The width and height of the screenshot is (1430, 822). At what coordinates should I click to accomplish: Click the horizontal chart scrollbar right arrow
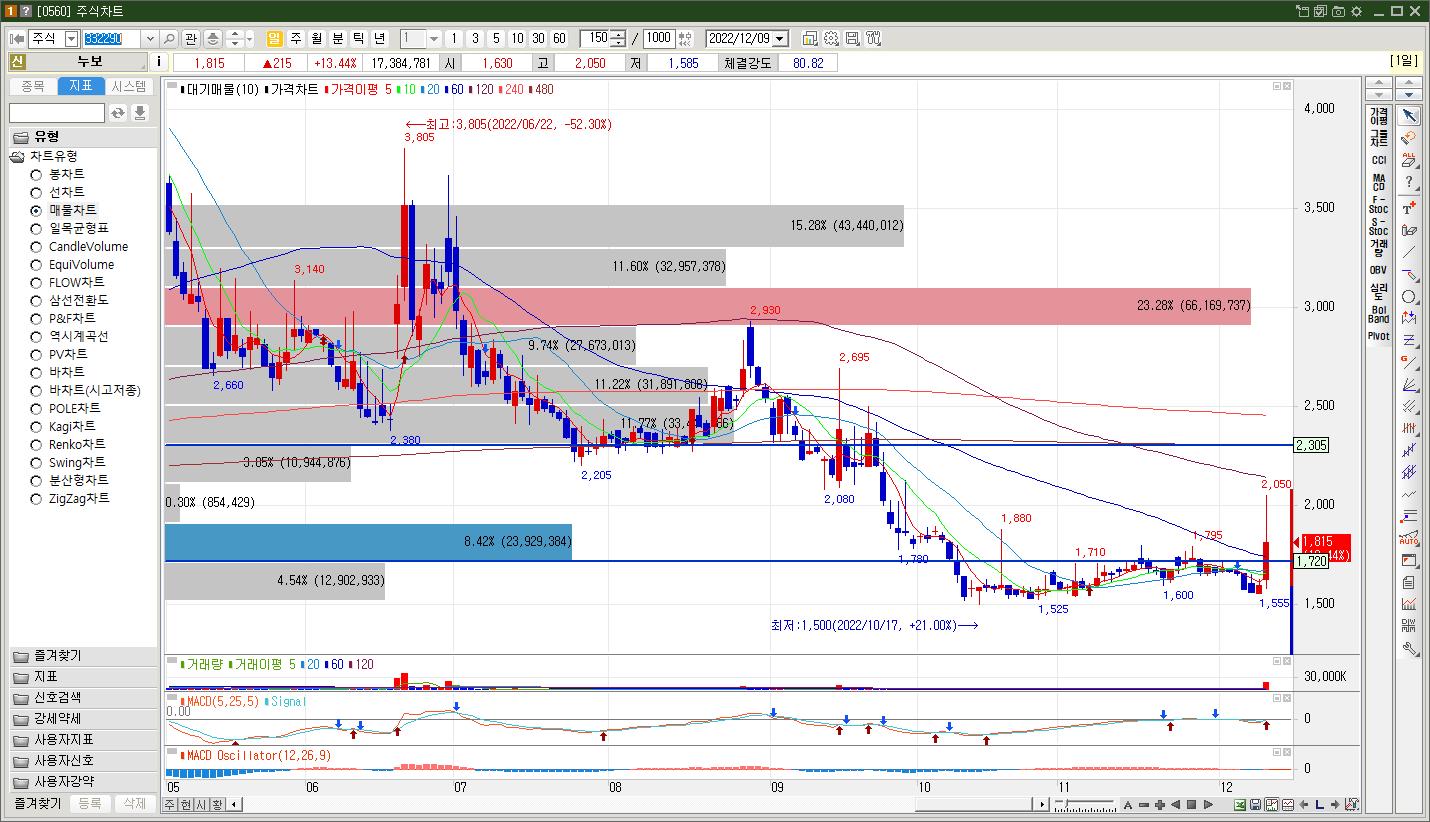tap(1042, 804)
